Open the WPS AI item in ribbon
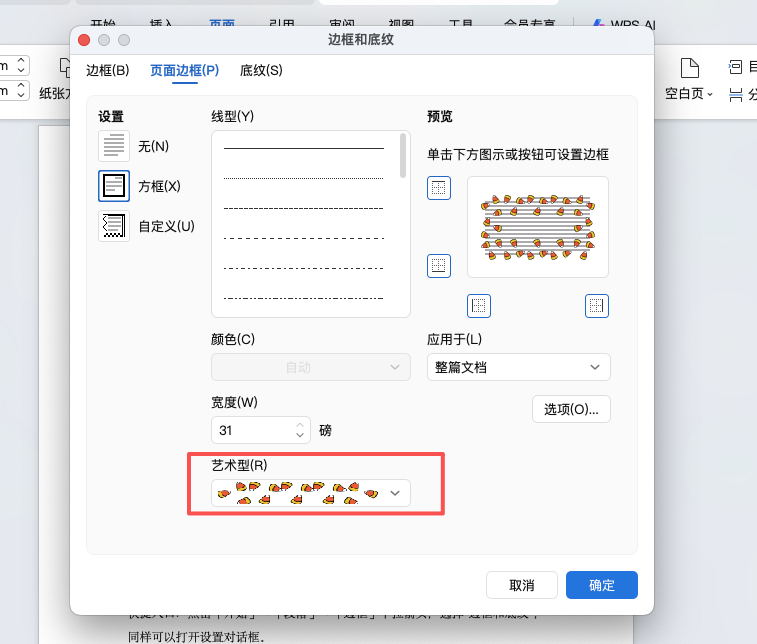This screenshot has width=757, height=644. [624, 23]
